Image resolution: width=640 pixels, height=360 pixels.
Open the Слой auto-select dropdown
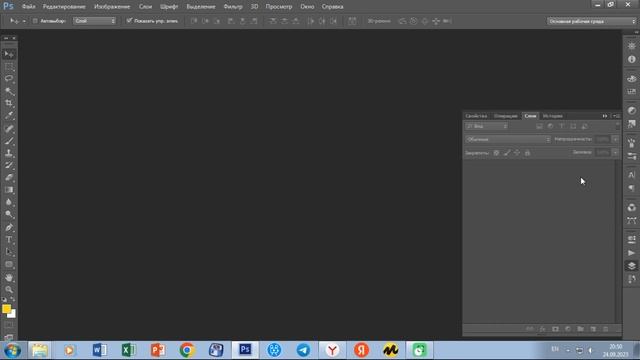(x=94, y=21)
